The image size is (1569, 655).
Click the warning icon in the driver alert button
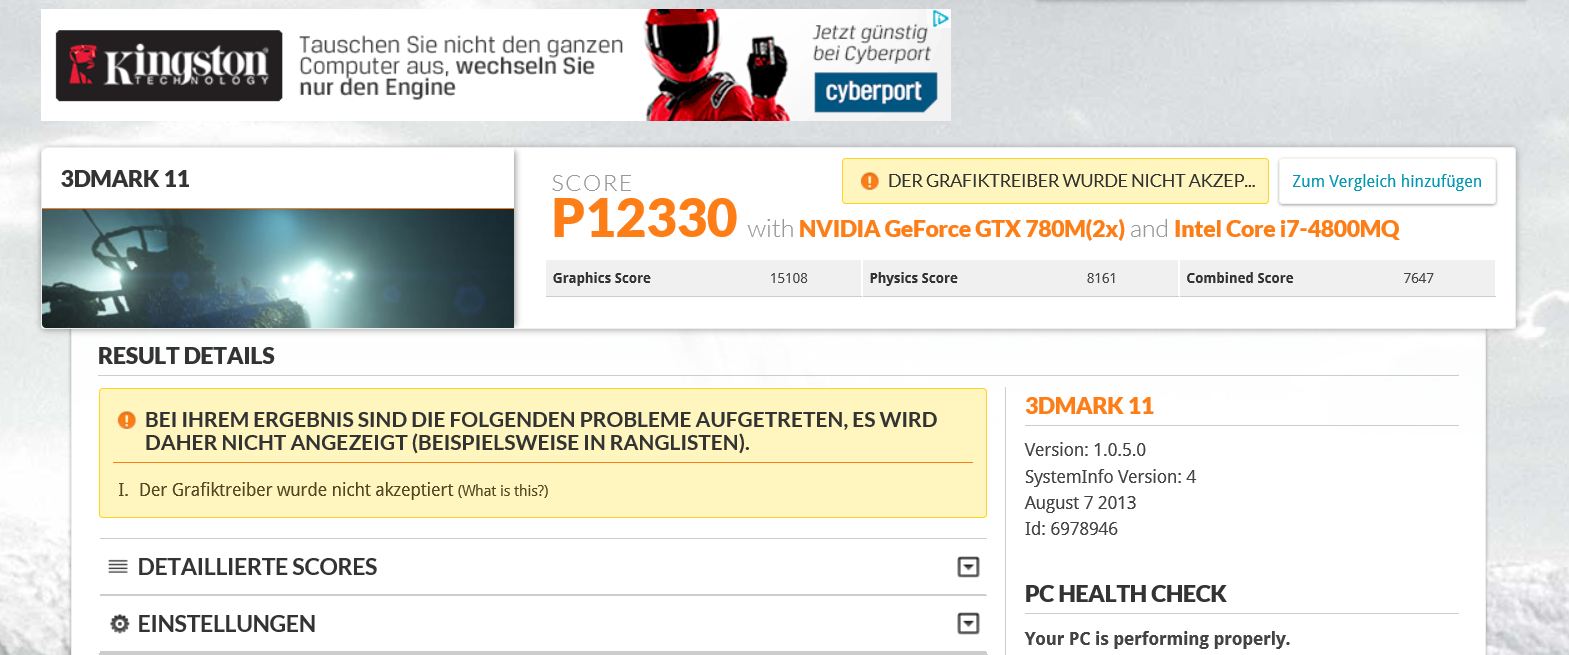[869, 181]
